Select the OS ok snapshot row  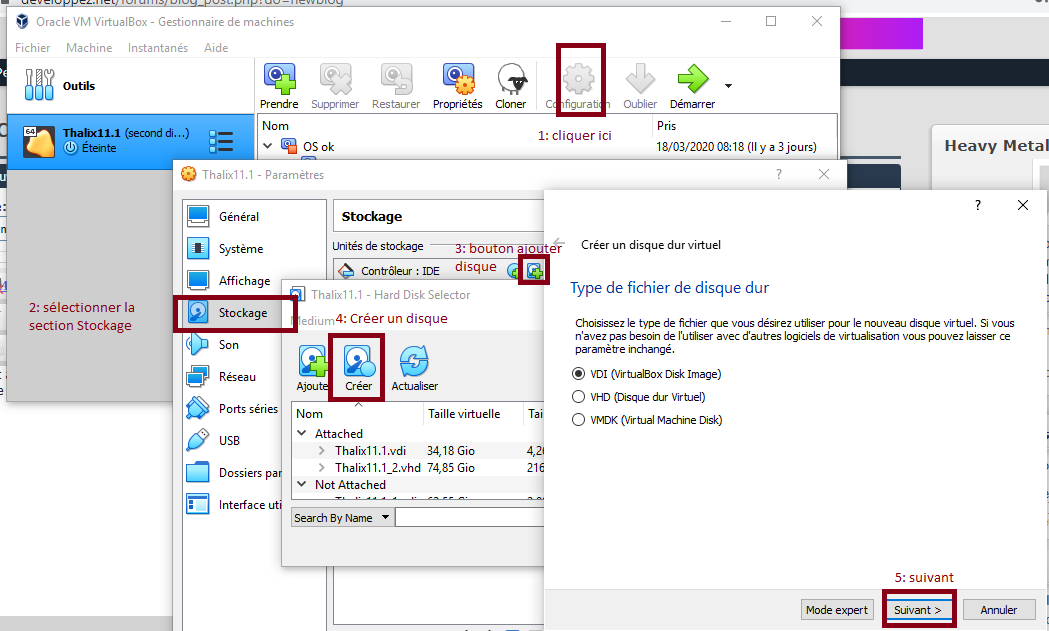[547, 147]
